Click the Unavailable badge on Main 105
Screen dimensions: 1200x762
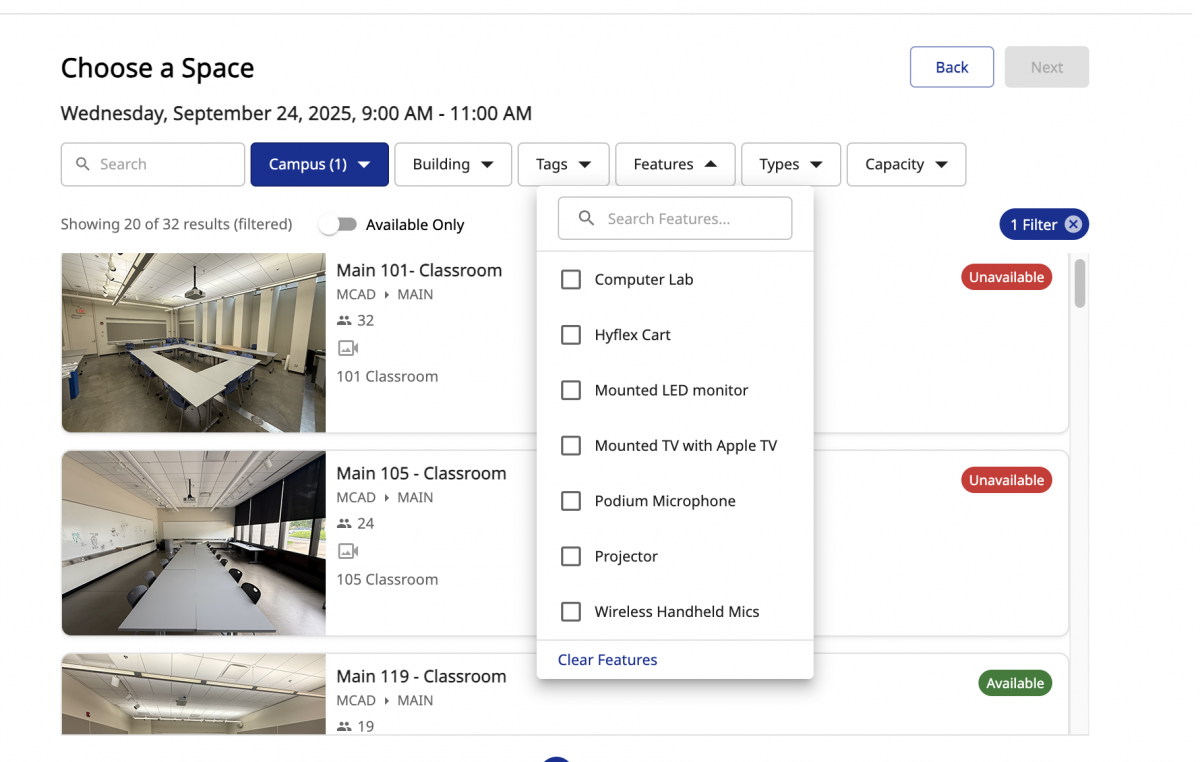[1006, 480]
